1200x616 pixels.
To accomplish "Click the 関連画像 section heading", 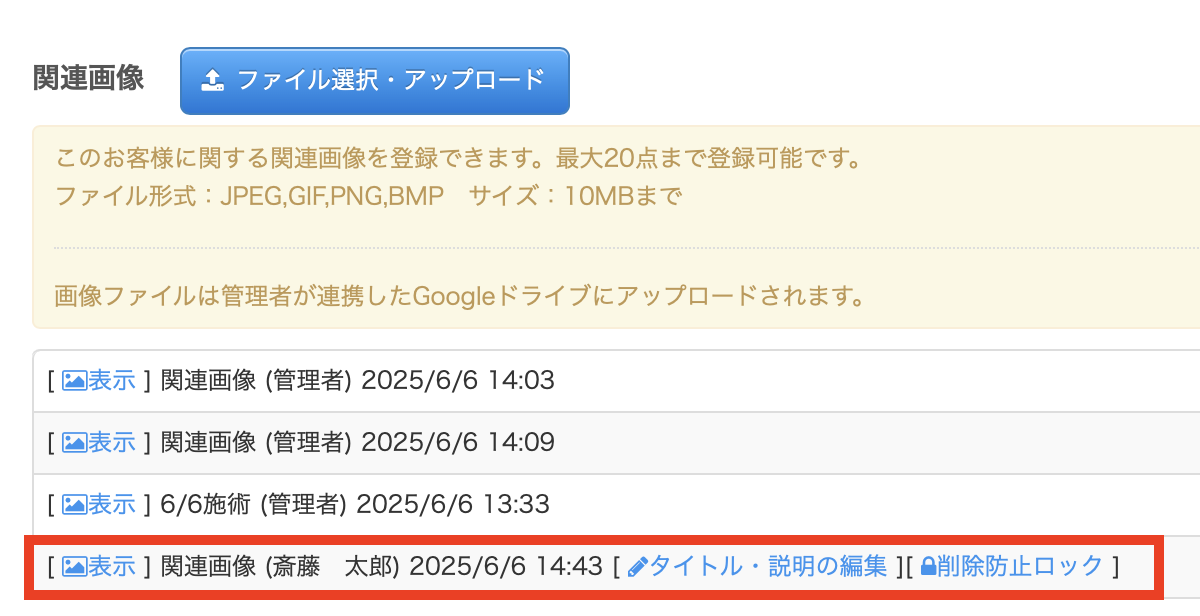I will [89, 78].
